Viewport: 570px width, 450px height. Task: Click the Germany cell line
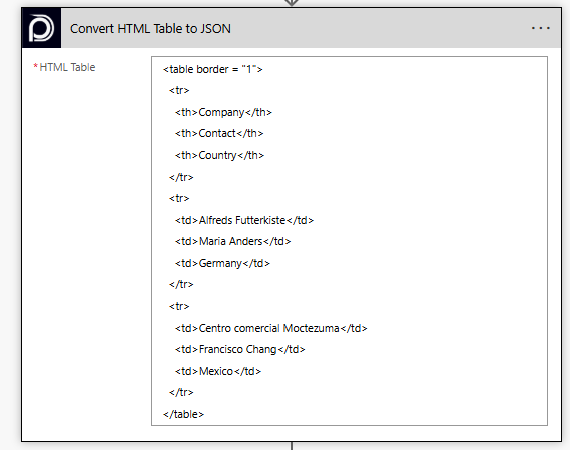tap(222, 263)
